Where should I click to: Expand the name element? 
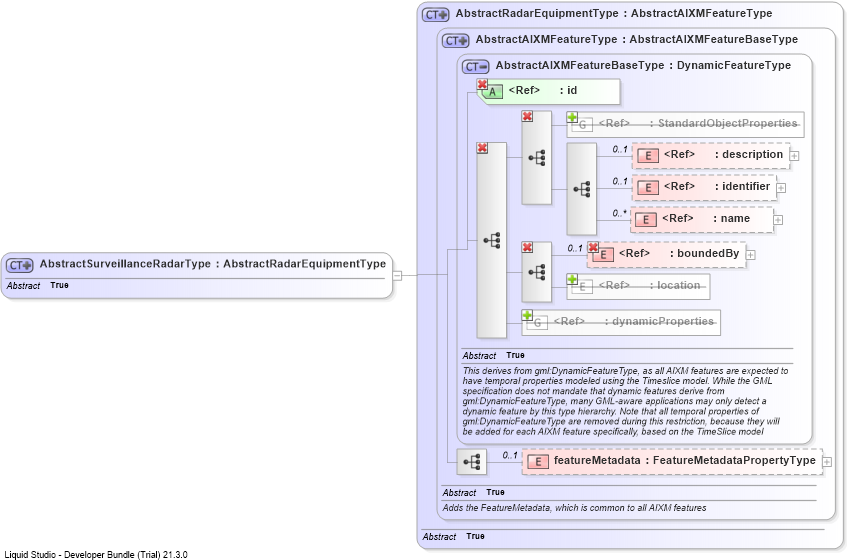tap(778, 220)
